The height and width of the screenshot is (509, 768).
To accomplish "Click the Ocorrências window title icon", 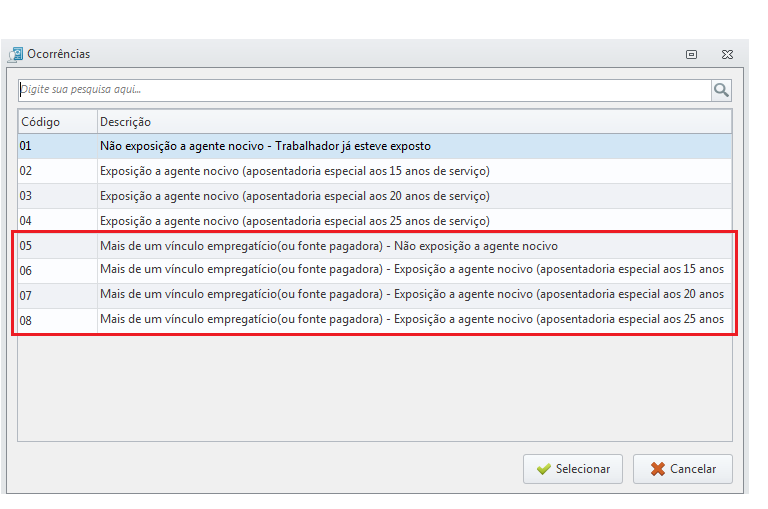I will (x=15, y=54).
